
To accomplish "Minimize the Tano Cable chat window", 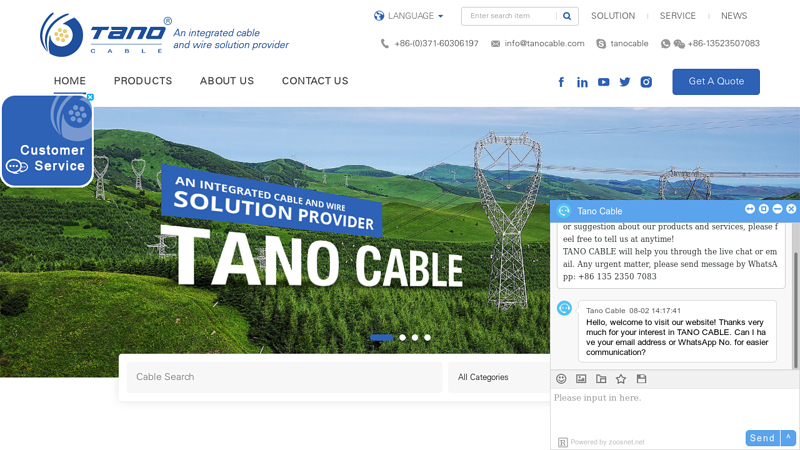I will click(x=777, y=209).
